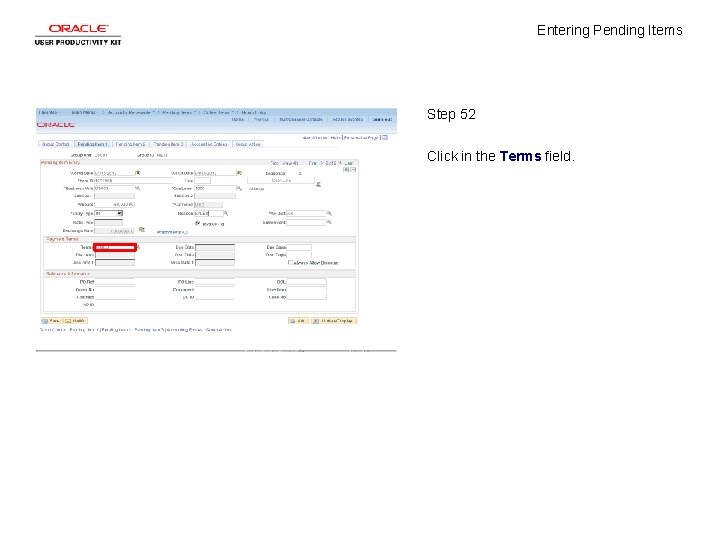720x540 pixels.
Task: Click the Save button
Action: [x=51, y=321]
